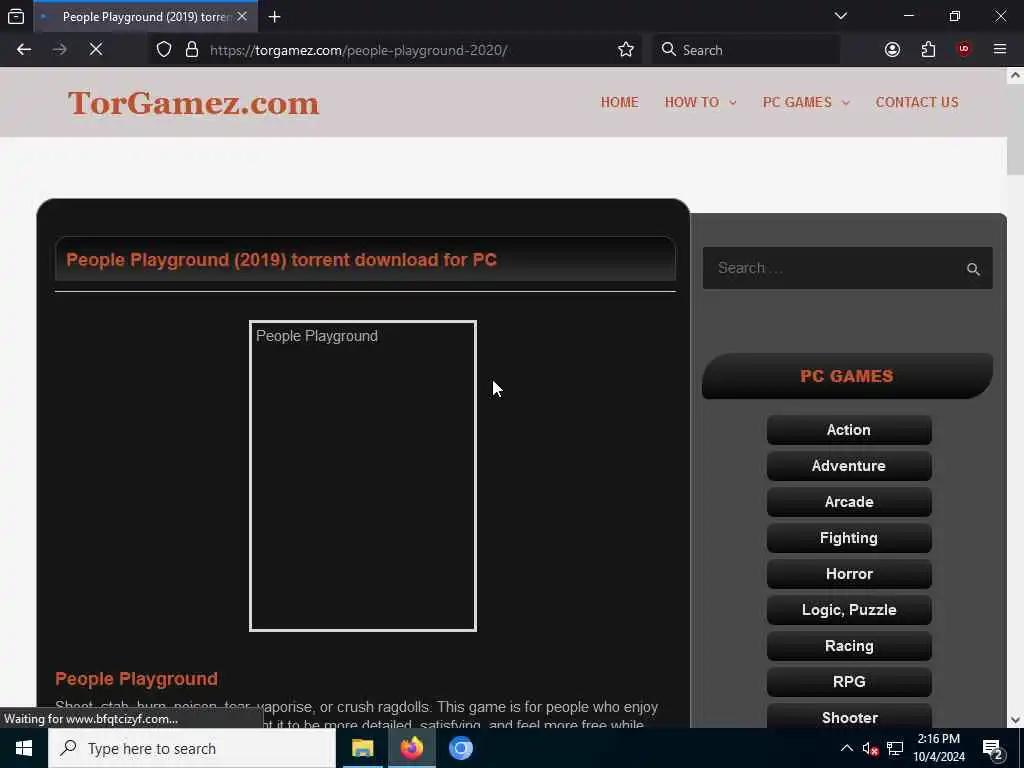Image resolution: width=1024 pixels, height=768 pixels.
Task: Click the Fighting category button
Action: point(849,537)
